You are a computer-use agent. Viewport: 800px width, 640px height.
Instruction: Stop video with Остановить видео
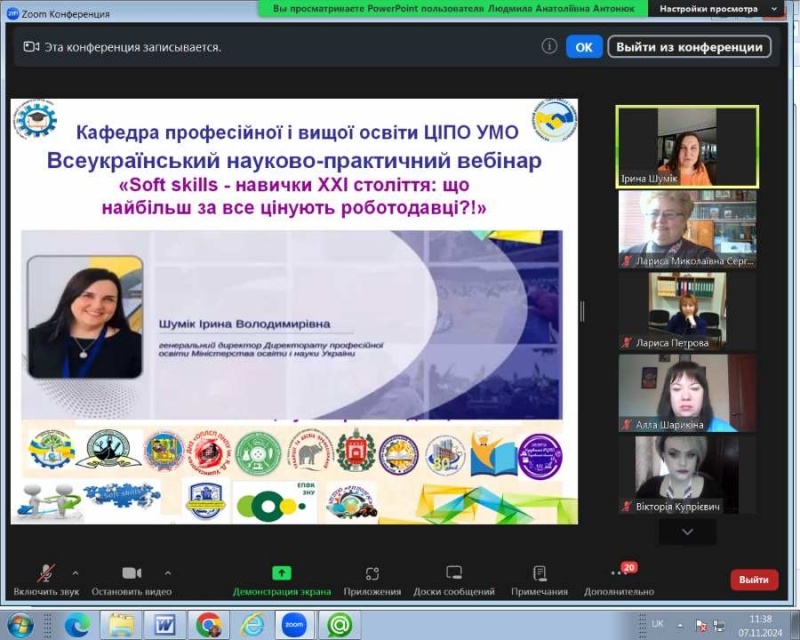pyautogui.click(x=131, y=573)
